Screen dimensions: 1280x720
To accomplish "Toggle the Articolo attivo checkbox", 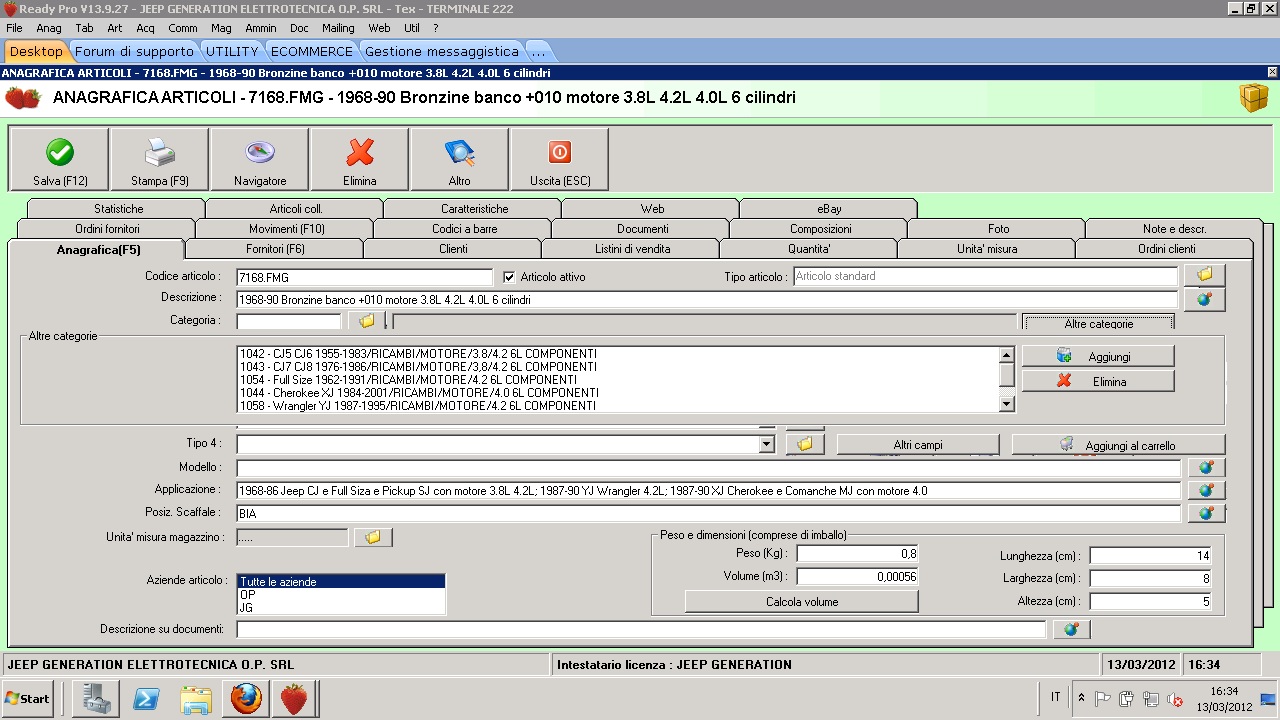I will tap(509, 277).
